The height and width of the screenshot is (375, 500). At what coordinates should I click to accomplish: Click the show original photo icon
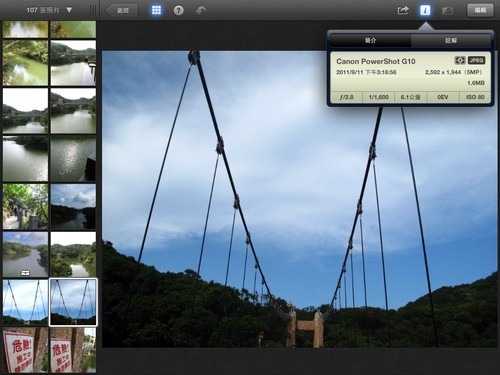point(447,11)
